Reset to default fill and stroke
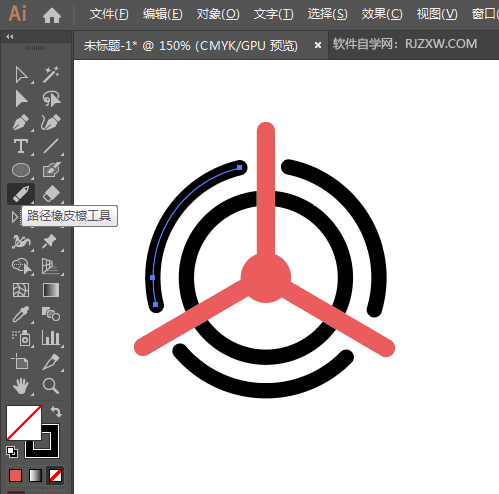 point(12,452)
